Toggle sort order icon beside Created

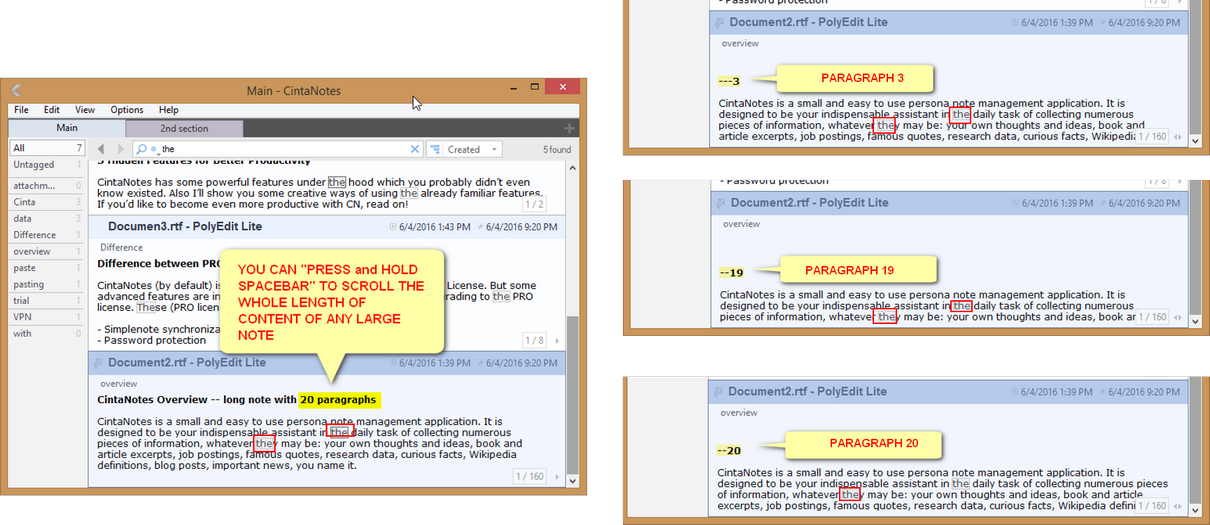436,149
